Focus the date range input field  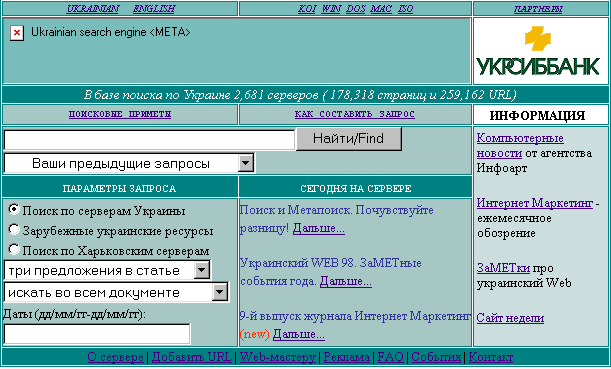(97, 334)
